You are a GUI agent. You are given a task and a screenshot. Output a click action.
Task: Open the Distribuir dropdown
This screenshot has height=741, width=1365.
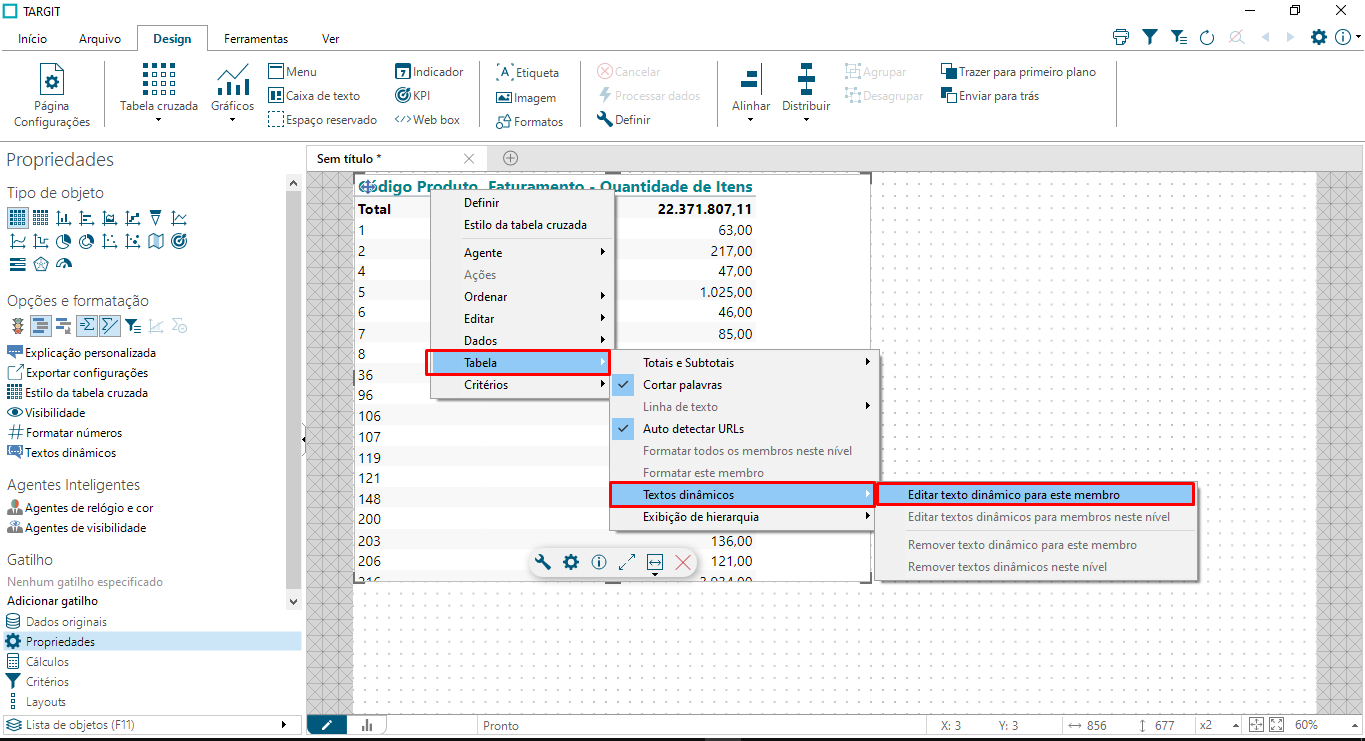tap(806, 121)
